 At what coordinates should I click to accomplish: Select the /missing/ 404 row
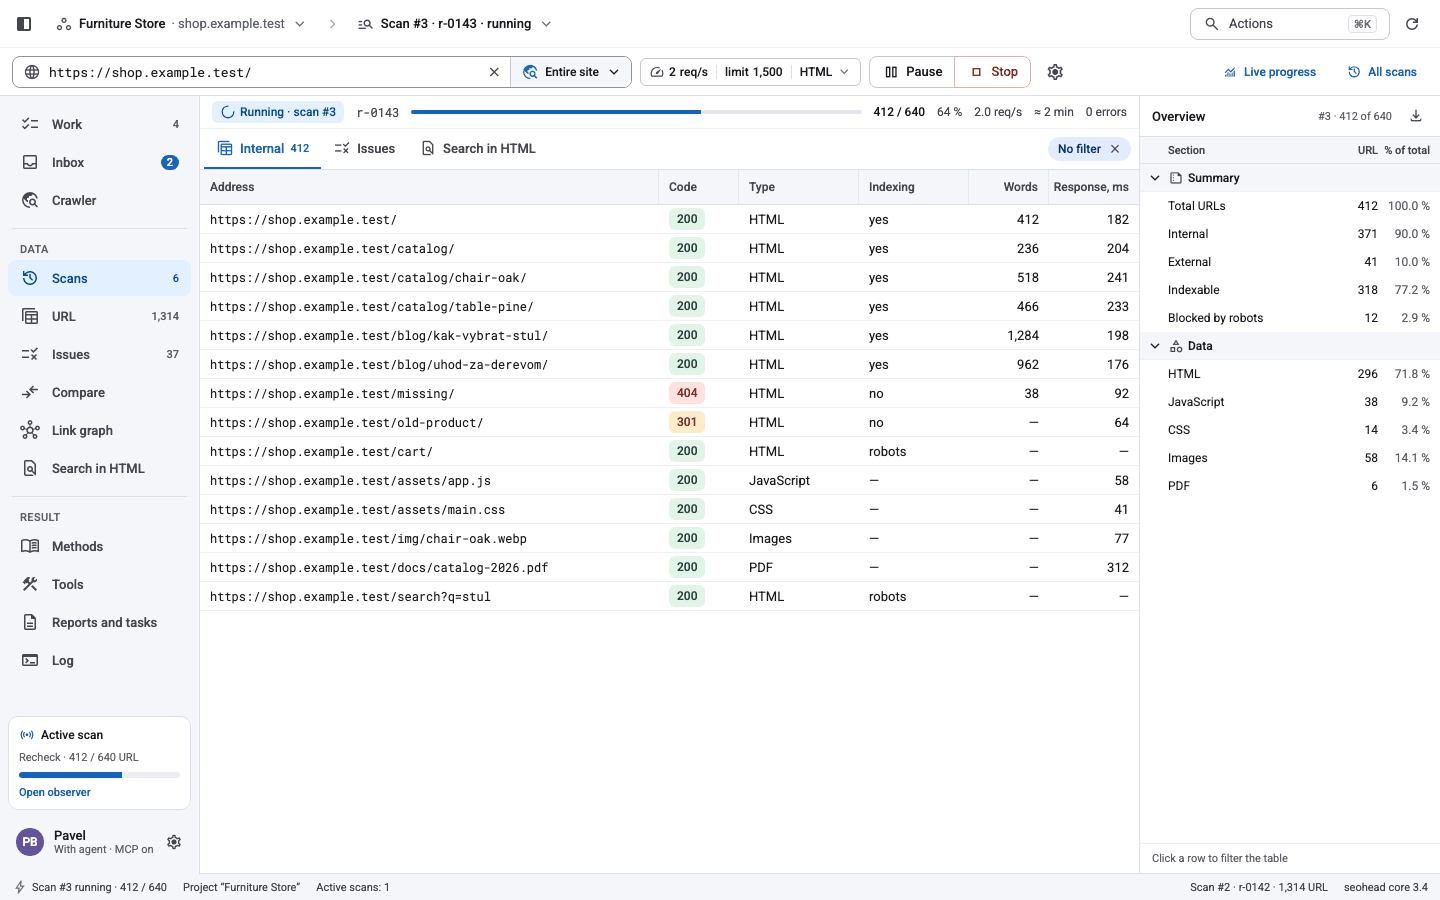[x=669, y=394]
